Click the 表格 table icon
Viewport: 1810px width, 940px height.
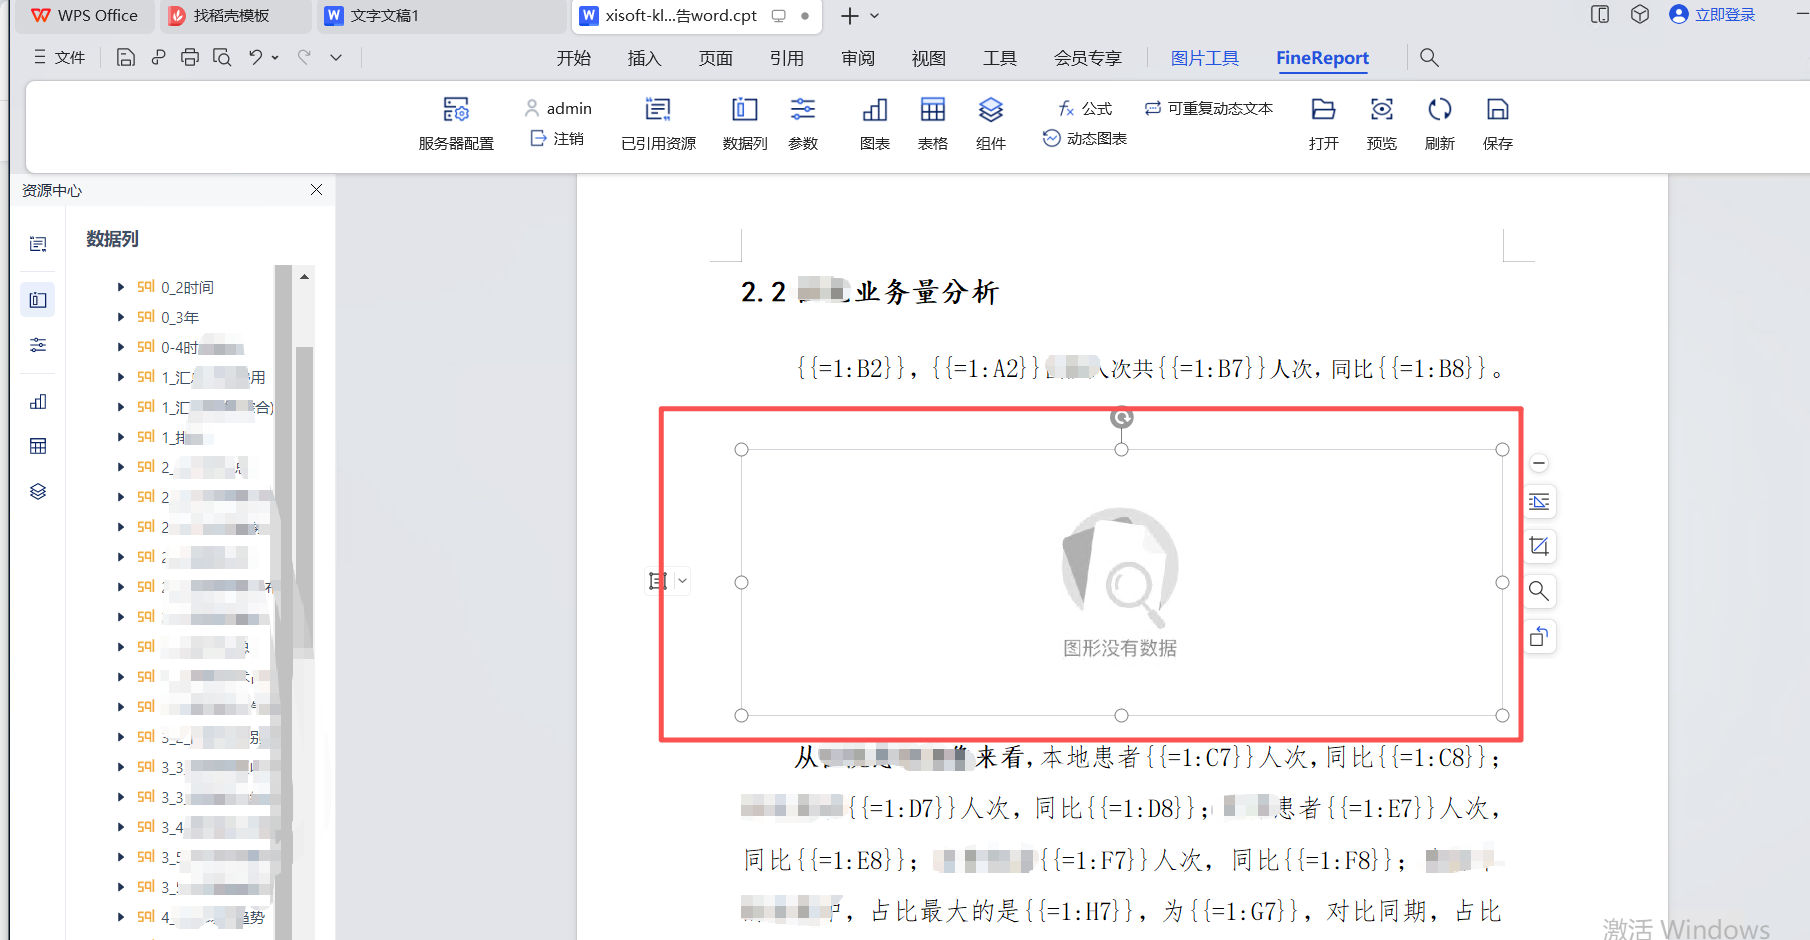pyautogui.click(x=933, y=110)
